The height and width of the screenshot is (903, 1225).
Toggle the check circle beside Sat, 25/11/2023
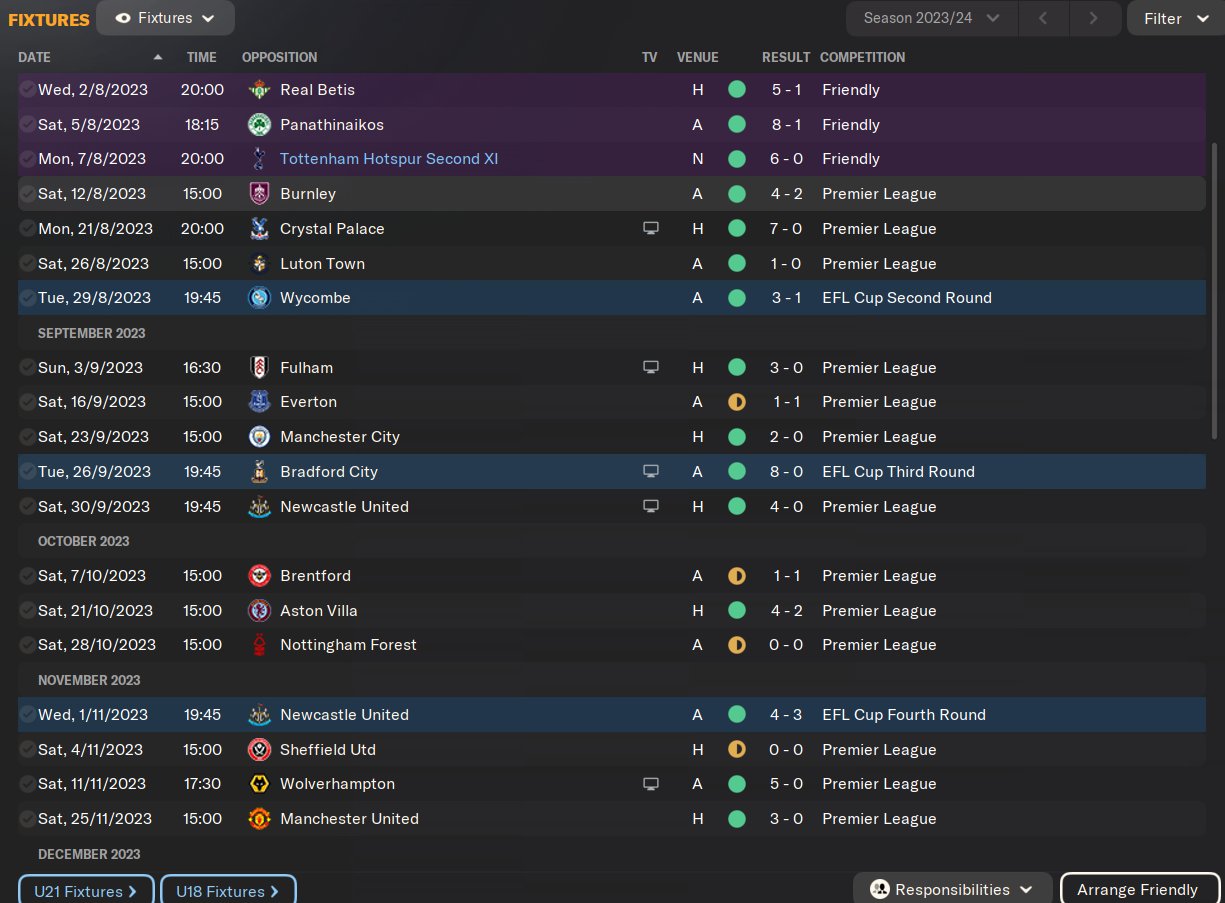click(x=27, y=819)
